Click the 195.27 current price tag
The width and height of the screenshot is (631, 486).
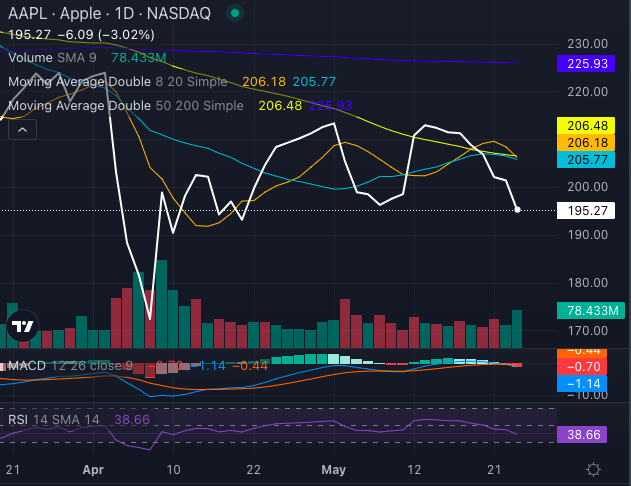click(x=586, y=210)
